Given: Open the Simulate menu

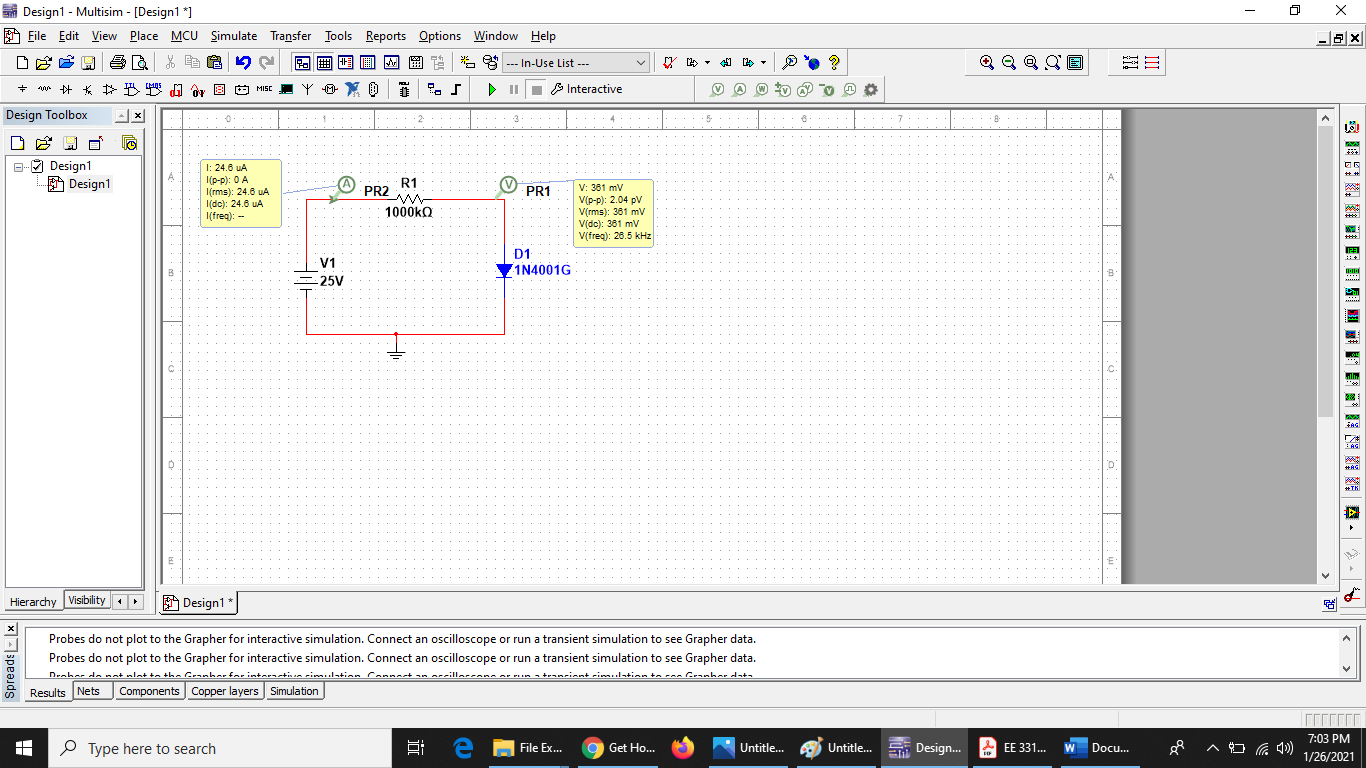Looking at the screenshot, I should pos(233,36).
